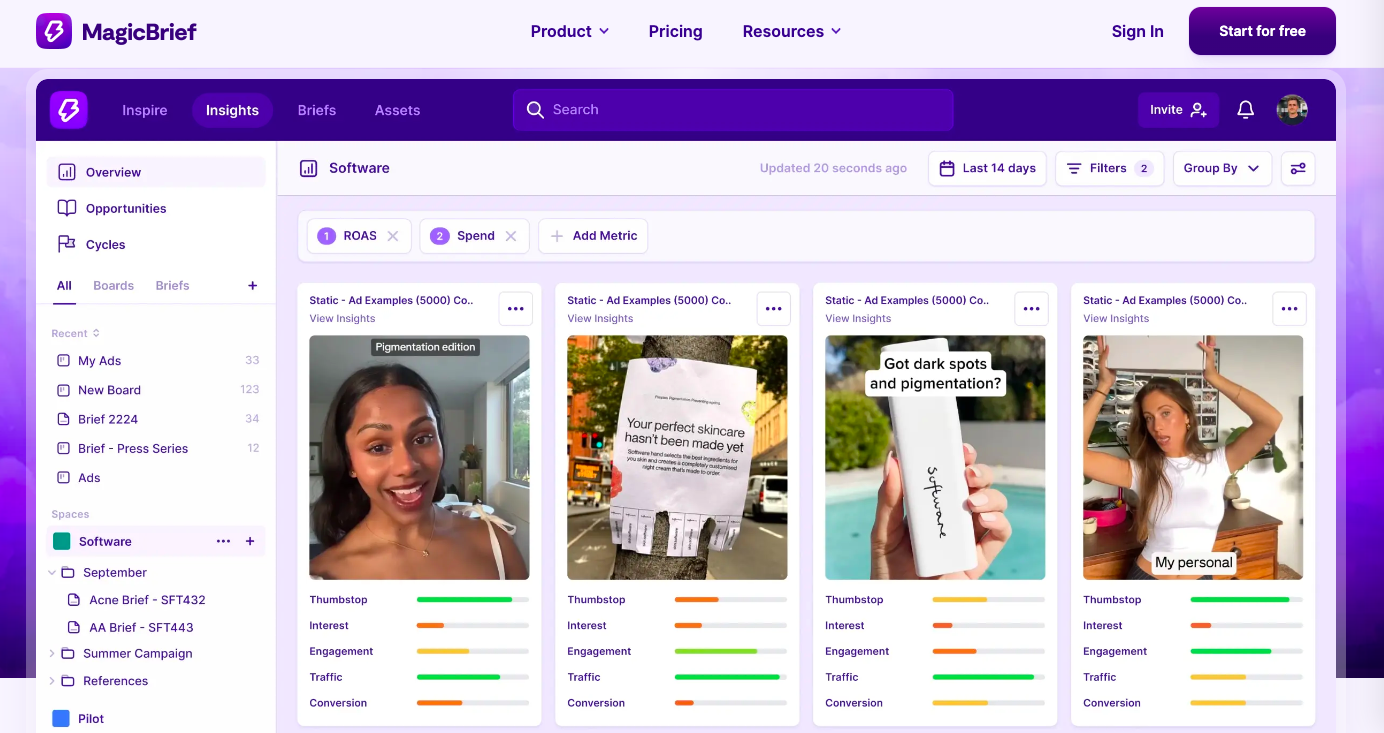Remove the Spend metric chip

(511, 235)
